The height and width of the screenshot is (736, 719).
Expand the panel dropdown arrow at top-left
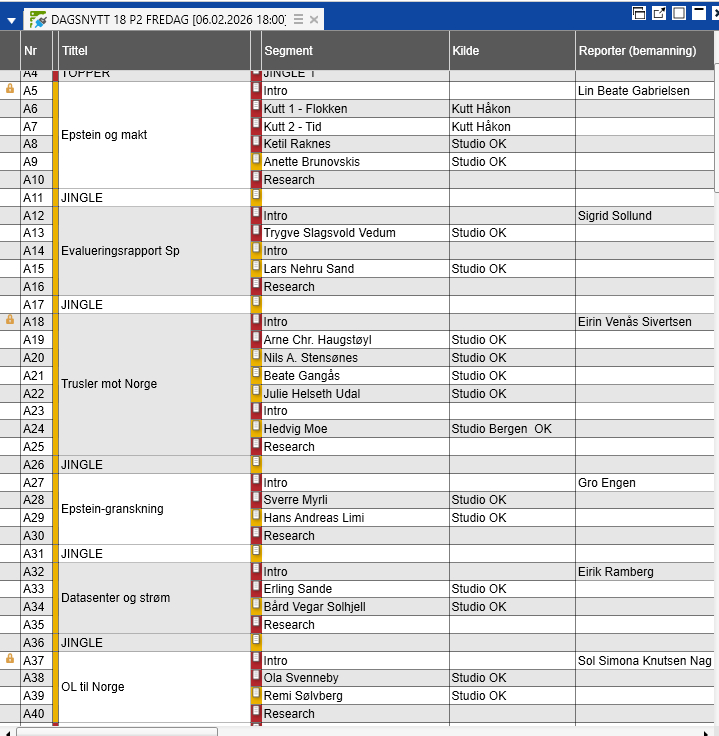point(11,20)
